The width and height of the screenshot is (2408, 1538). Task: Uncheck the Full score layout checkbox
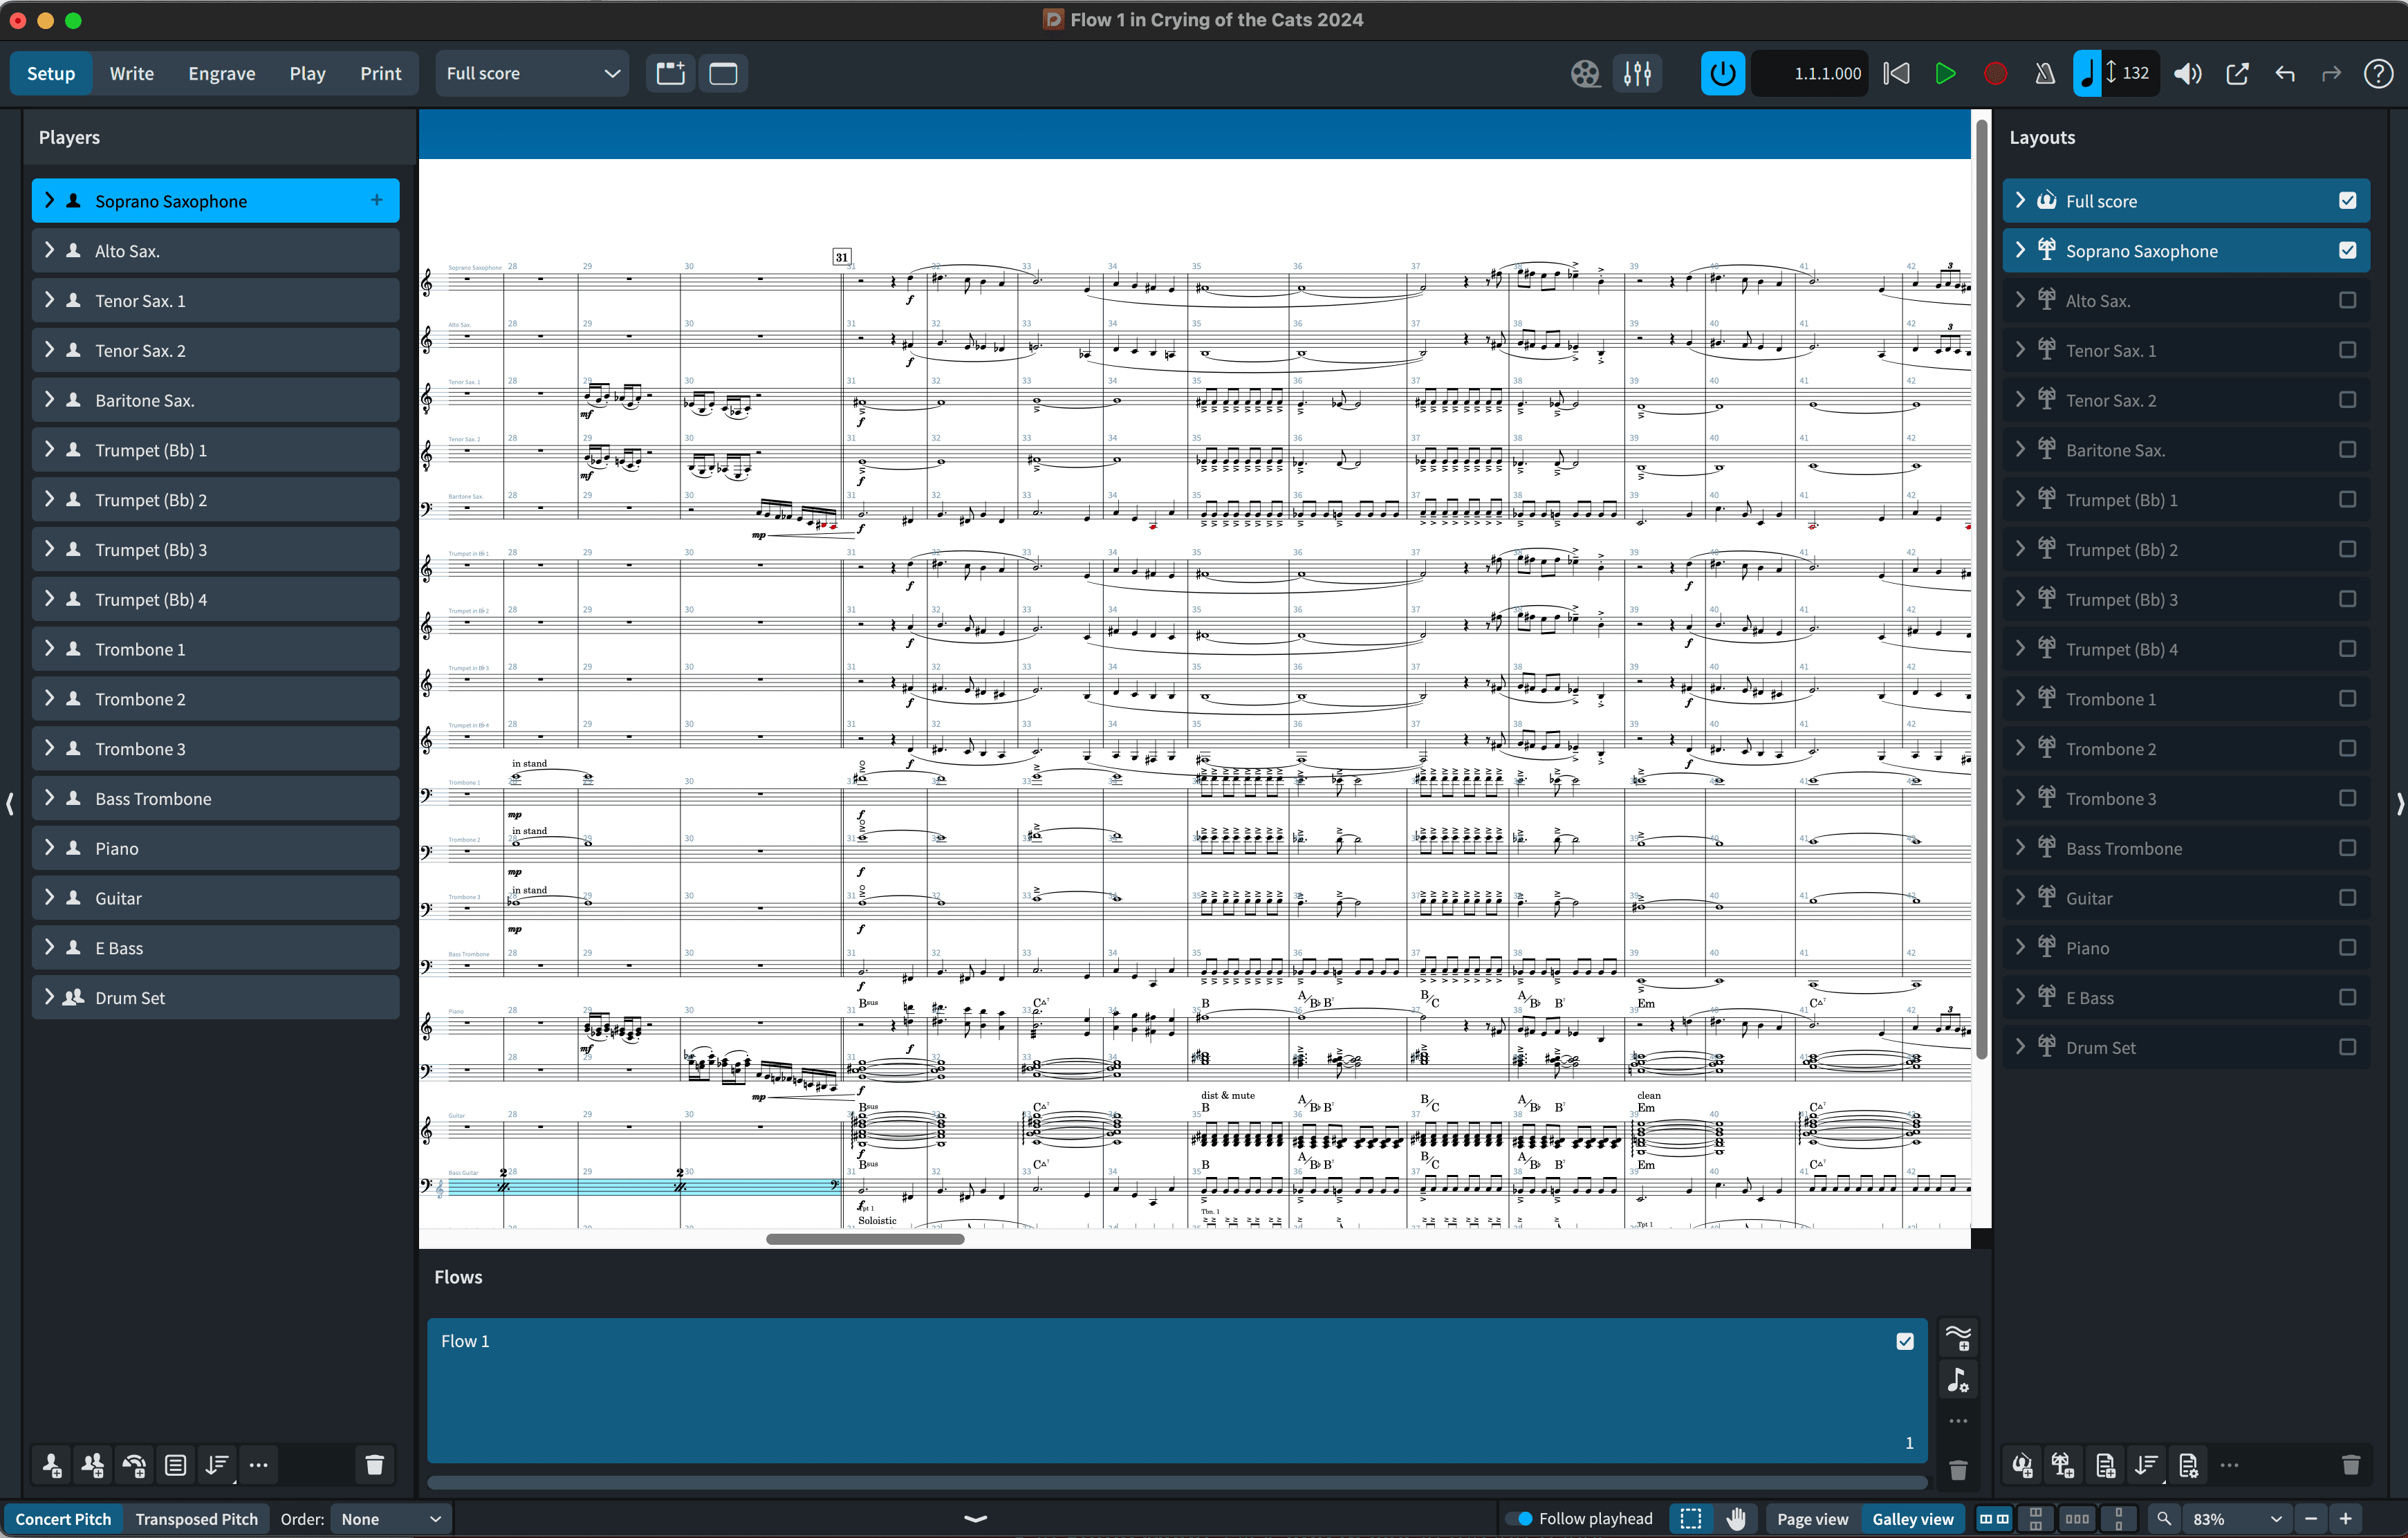2348,201
